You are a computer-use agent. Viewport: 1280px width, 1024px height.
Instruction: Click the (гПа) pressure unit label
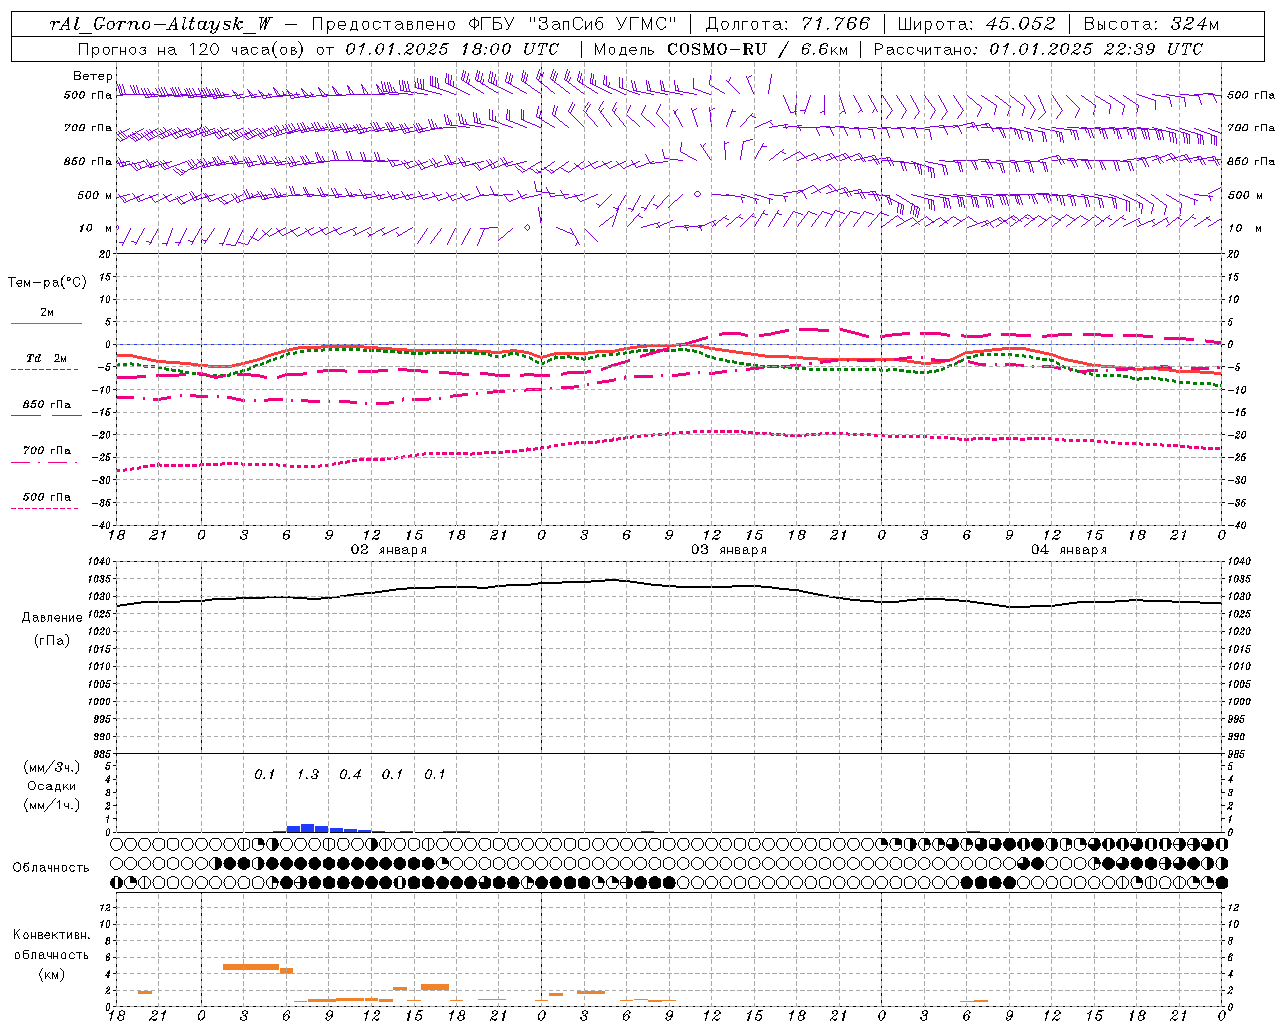[x=52, y=641]
